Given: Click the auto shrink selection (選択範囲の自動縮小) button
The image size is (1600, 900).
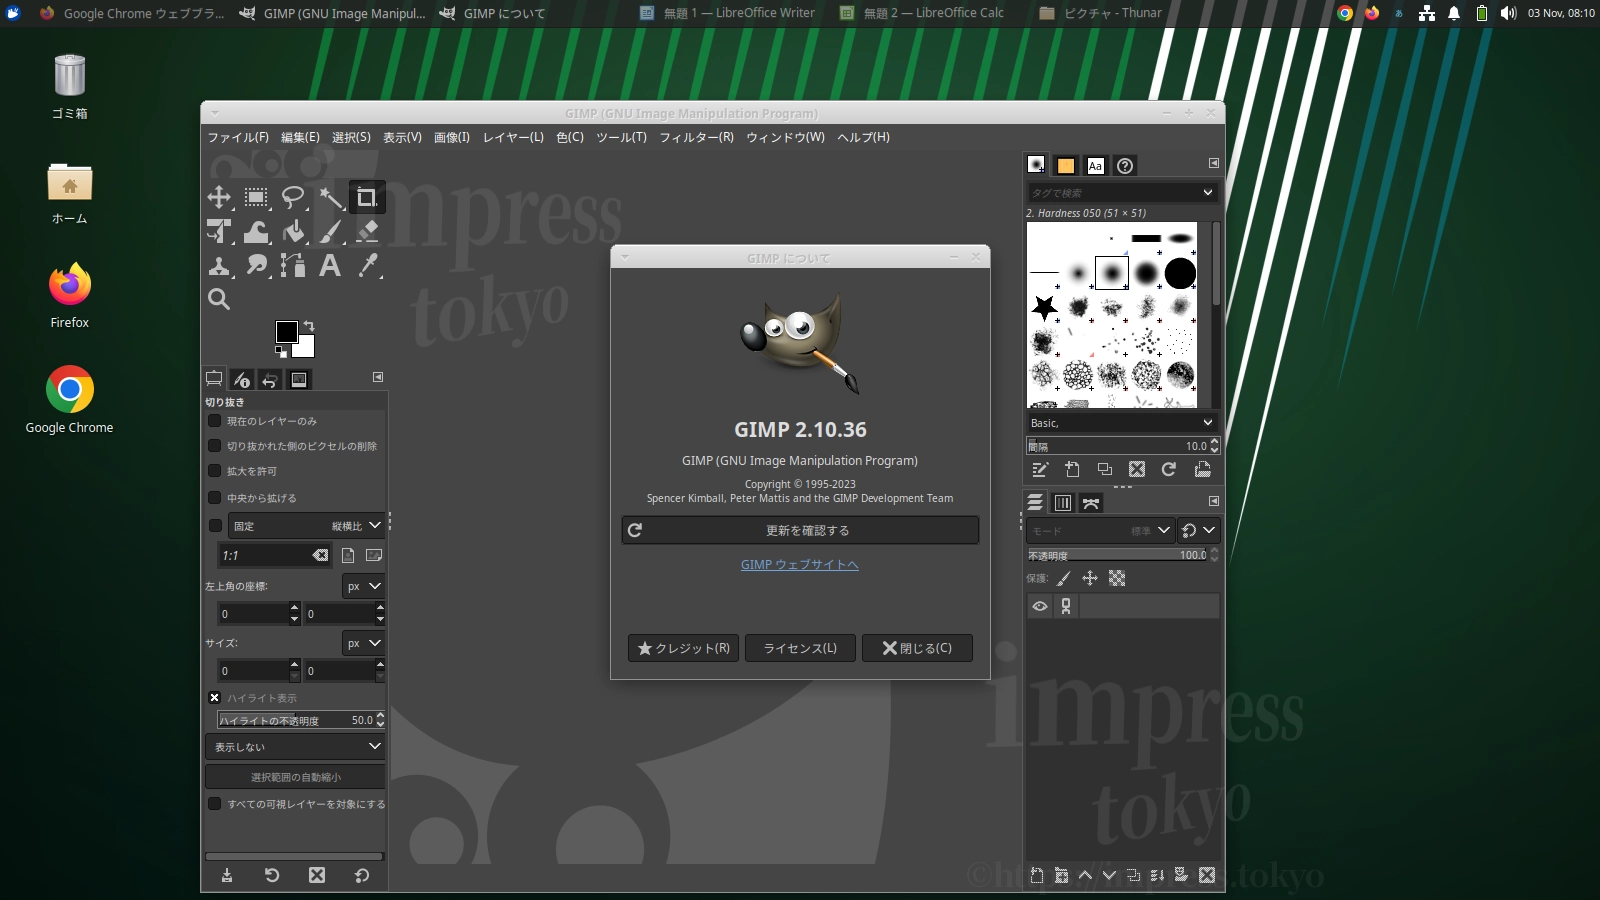Looking at the screenshot, I should pos(295,777).
